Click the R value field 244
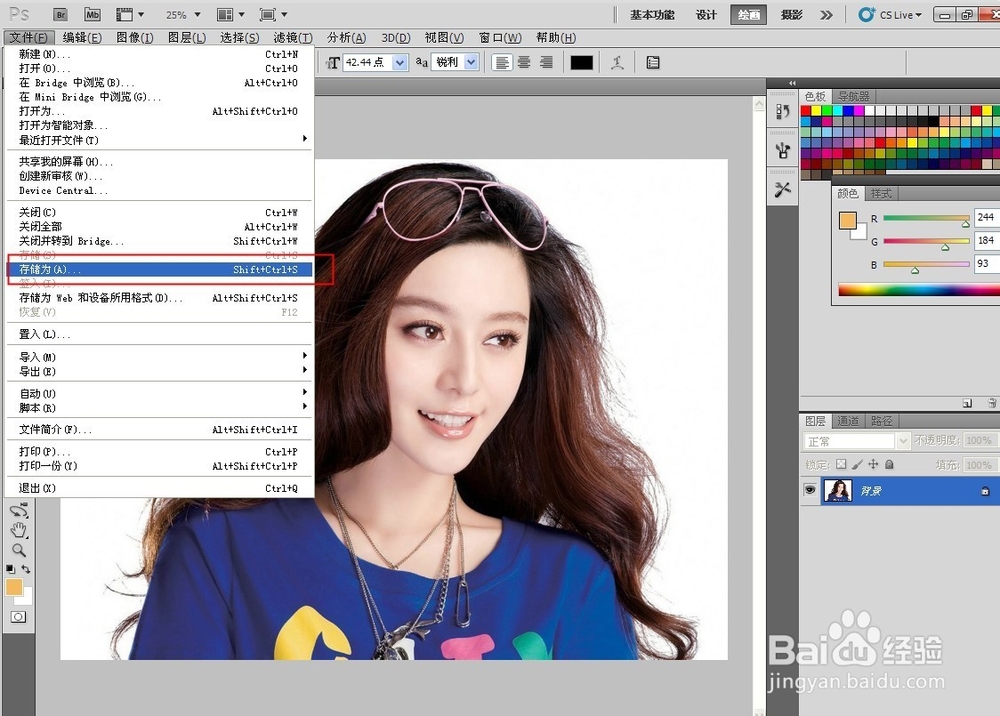1000x716 pixels. coord(987,217)
